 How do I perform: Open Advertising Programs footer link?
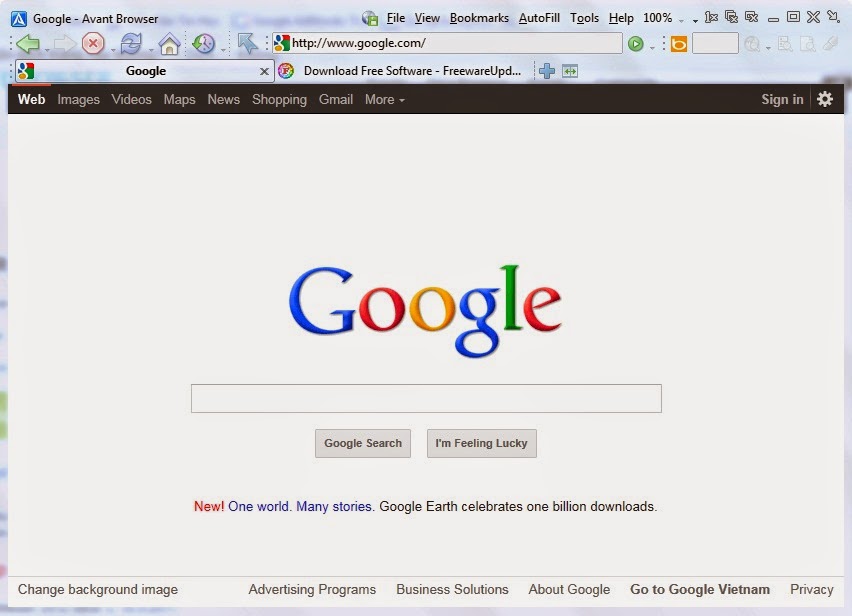click(312, 589)
